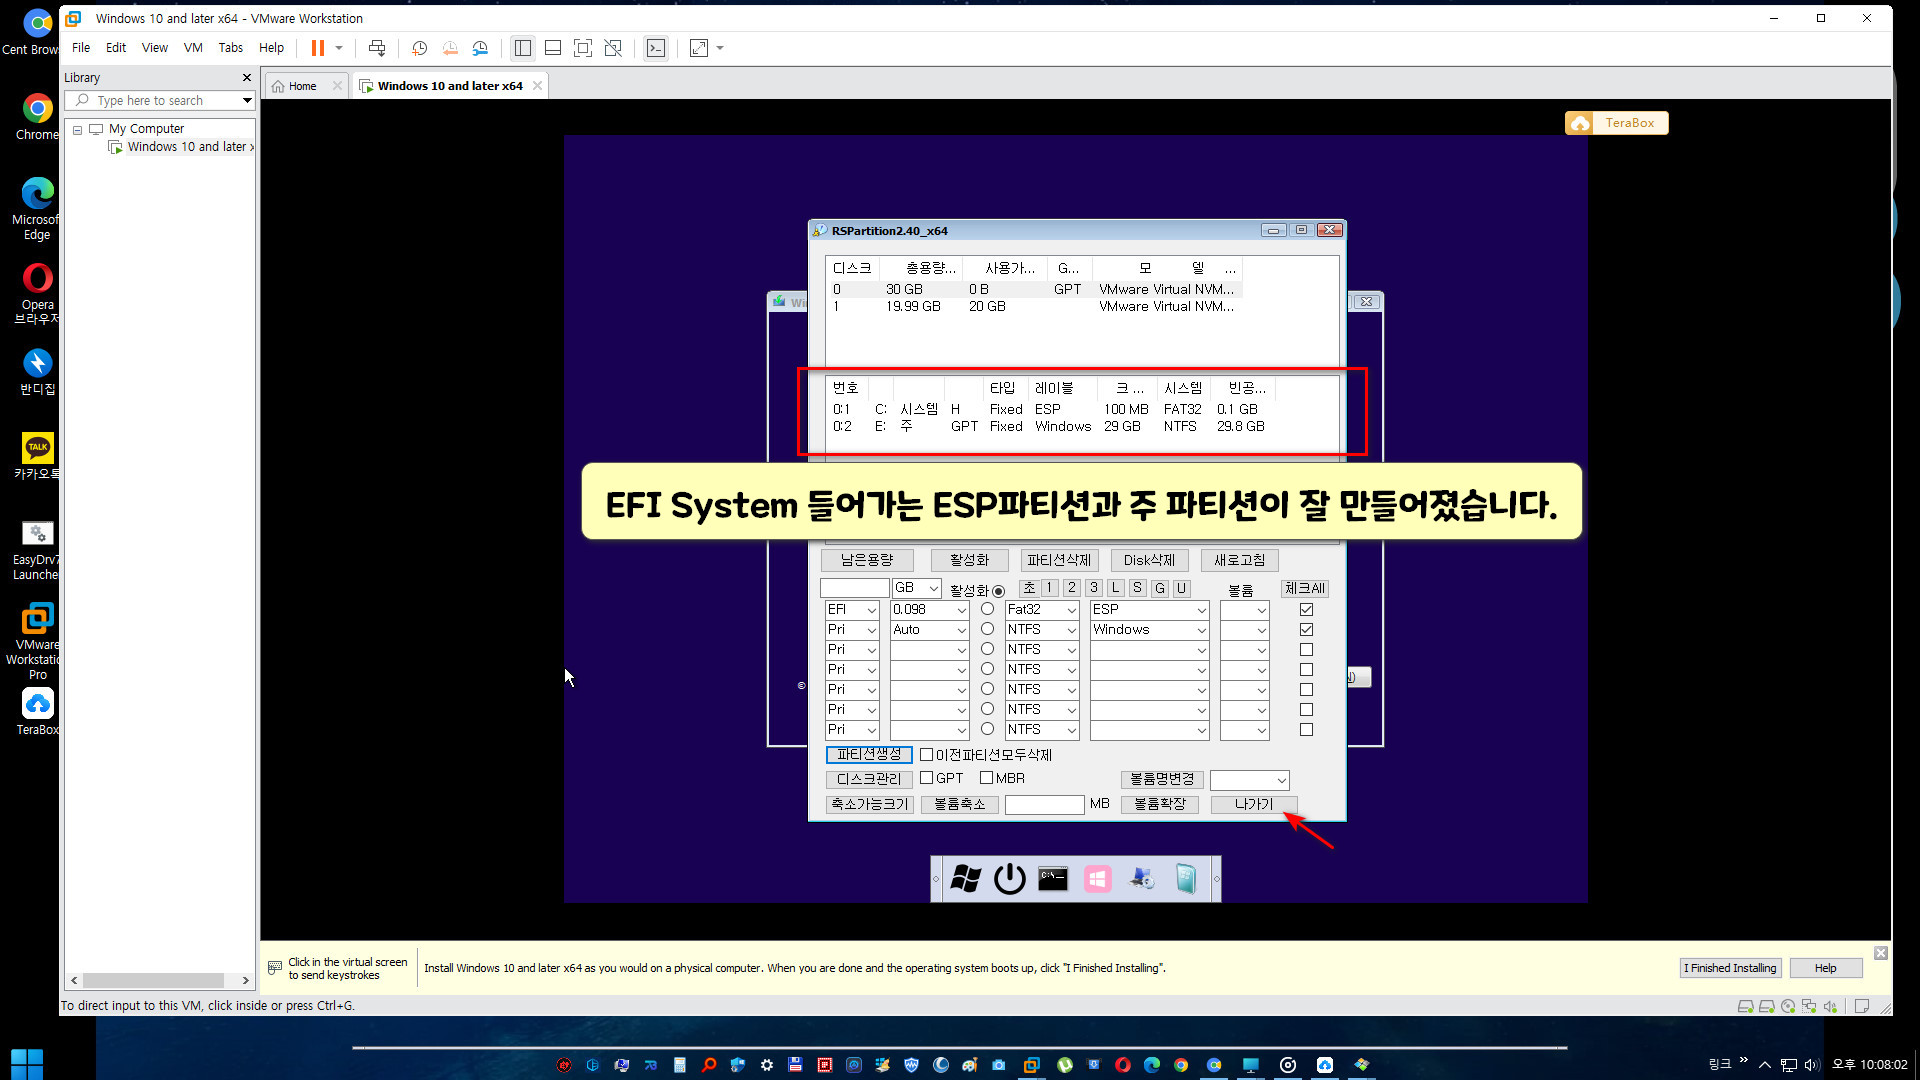Screen dimensions: 1920x1080
Task: Toggle the library sidebar view icon
Action: (x=522, y=48)
